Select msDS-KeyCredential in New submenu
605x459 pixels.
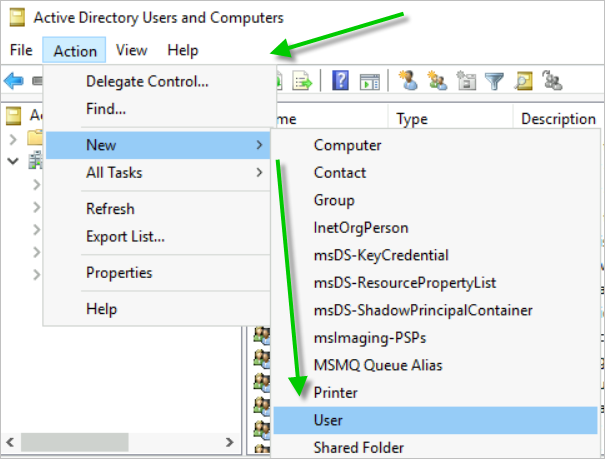pyautogui.click(x=435, y=255)
